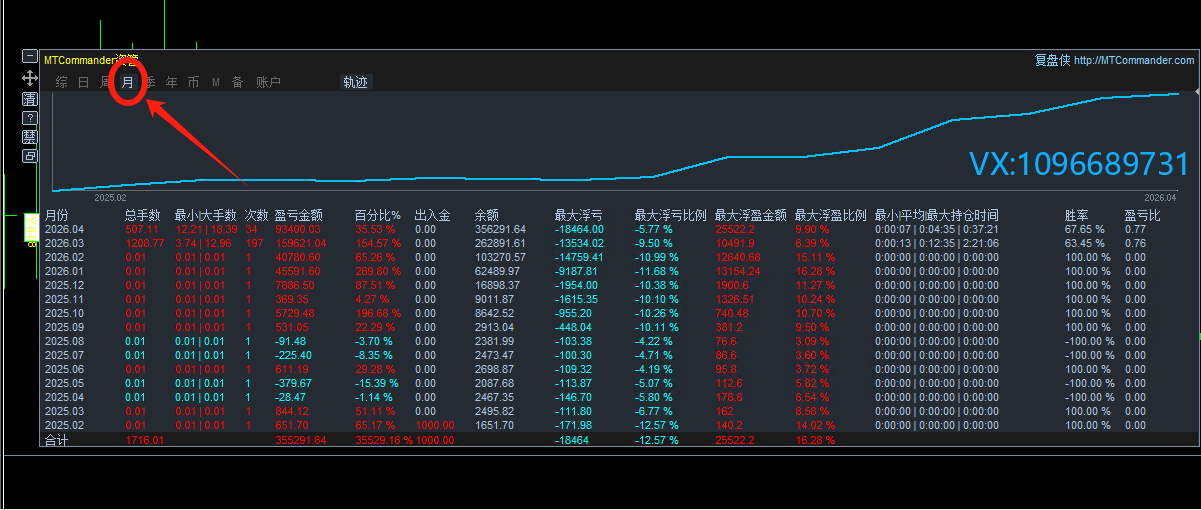Open the 备 tab
1201x510 pixels.
(237, 83)
